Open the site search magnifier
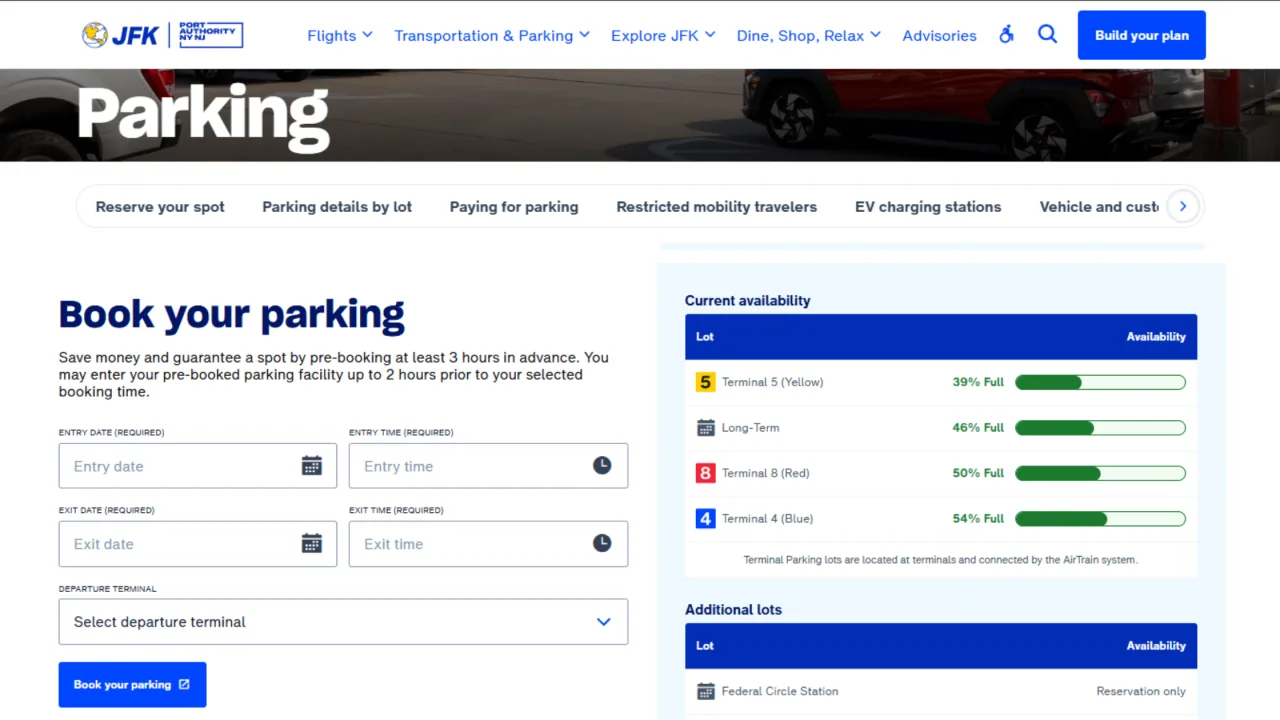 1047,35
